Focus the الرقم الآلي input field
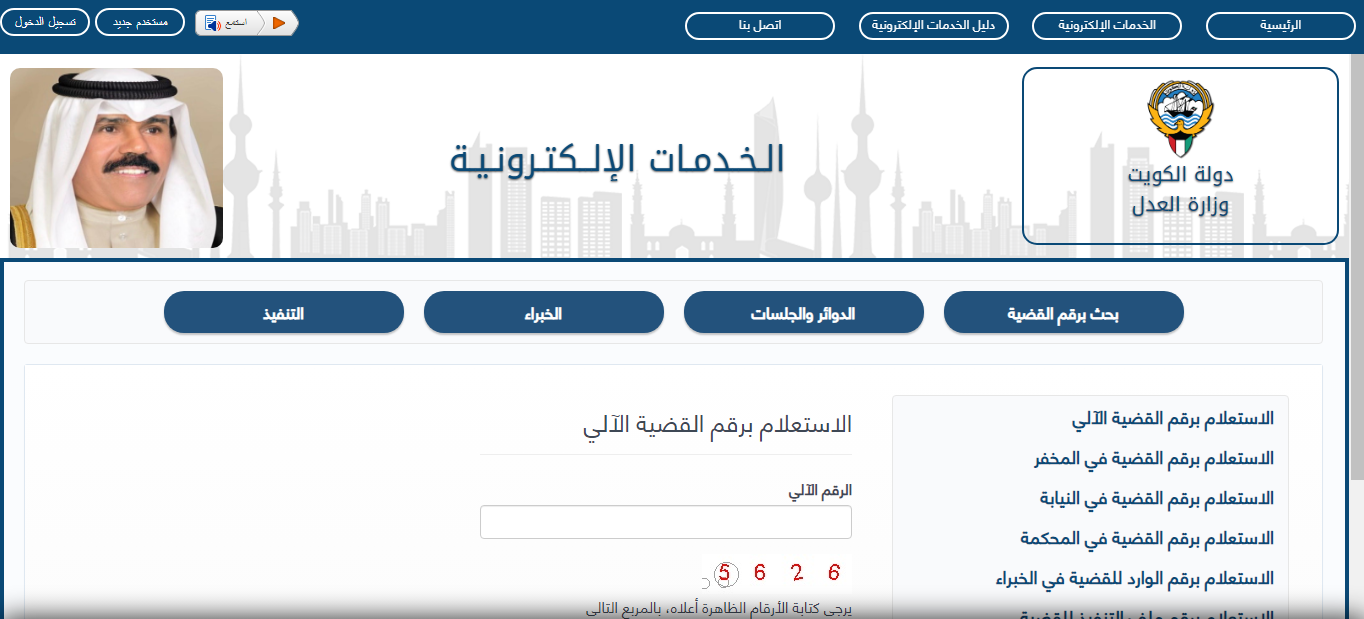The image size is (1364, 619). coord(666,522)
